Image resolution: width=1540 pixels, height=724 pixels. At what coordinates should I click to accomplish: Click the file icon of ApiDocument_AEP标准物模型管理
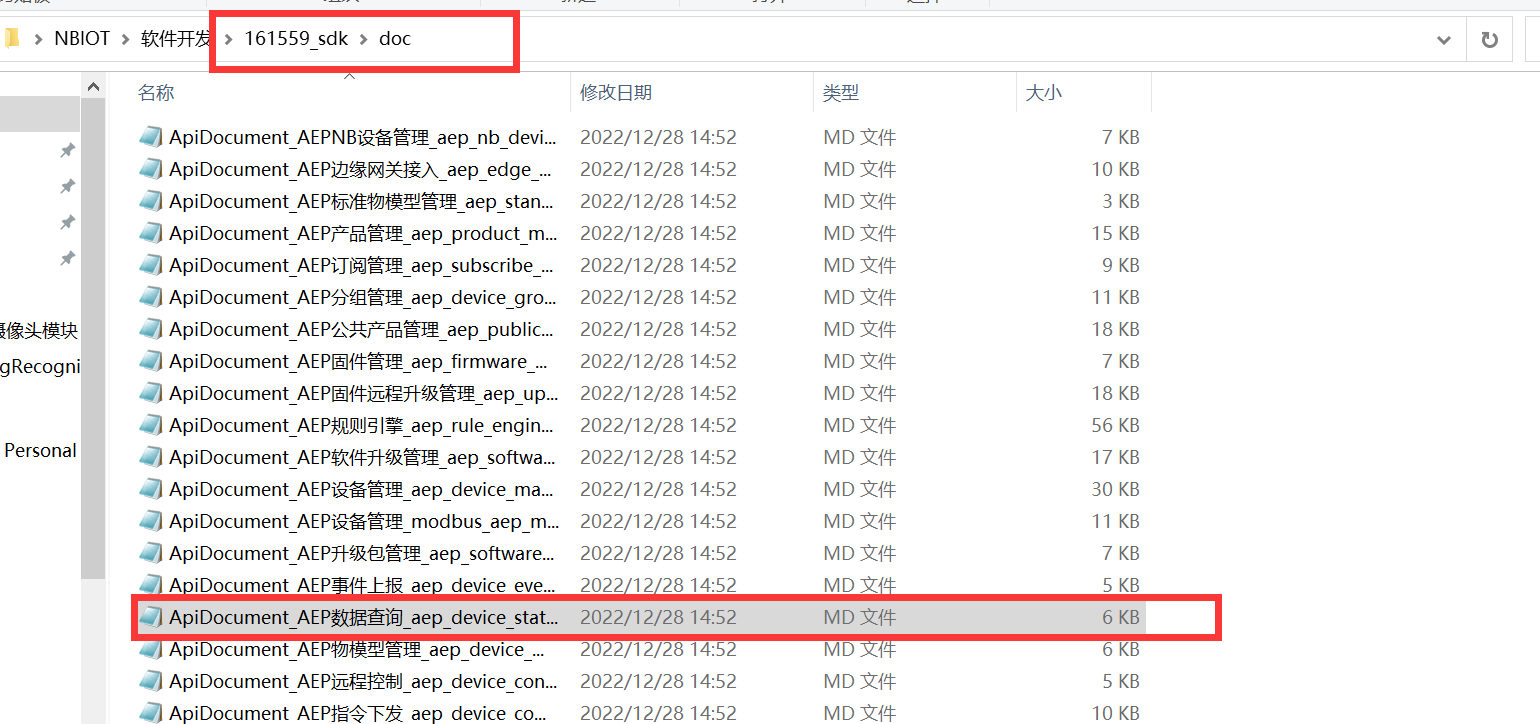(150, 201)
